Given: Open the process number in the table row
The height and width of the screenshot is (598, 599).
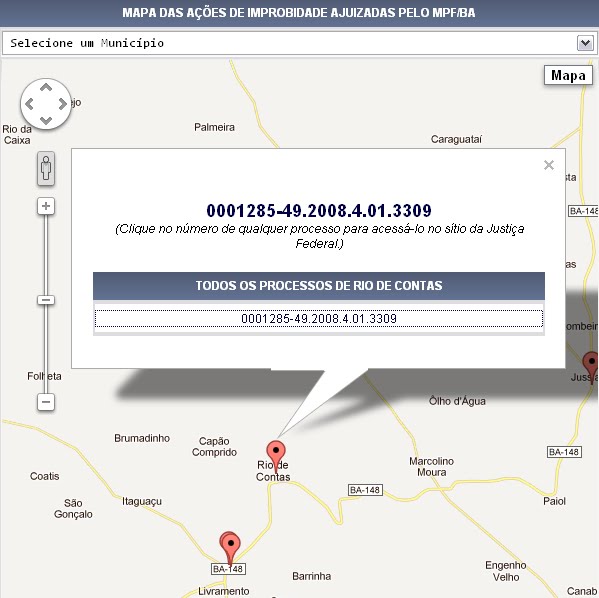Looking at the screenshot, I should (x=319, y=319).
